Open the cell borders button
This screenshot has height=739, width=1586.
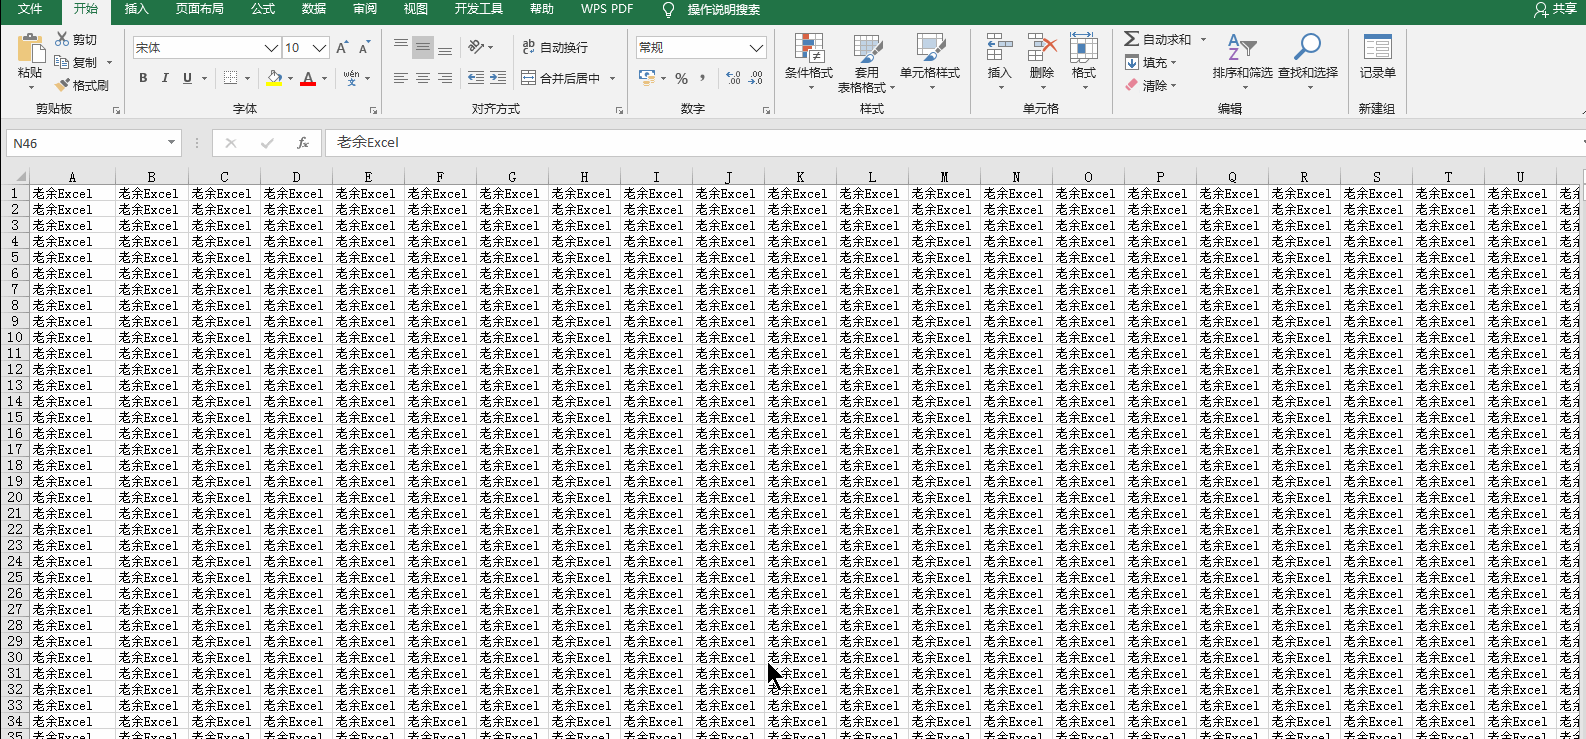(231, 78)
